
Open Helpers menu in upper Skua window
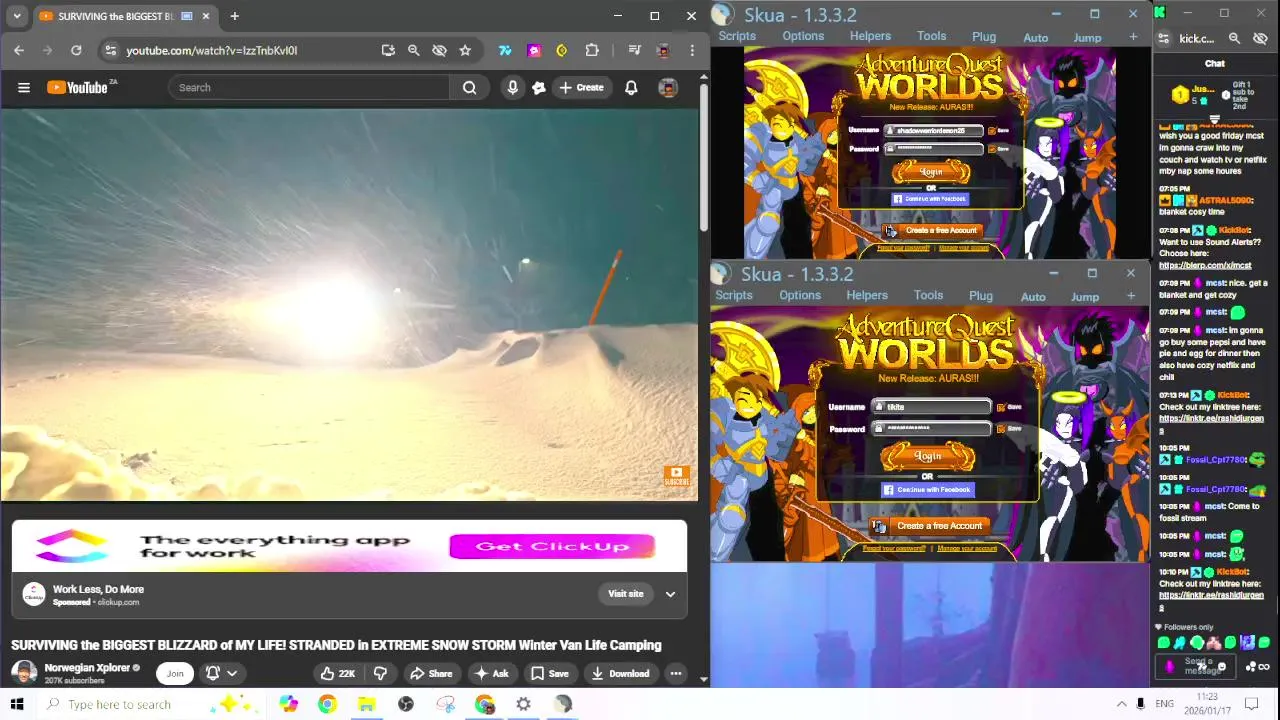tap(870, 36)
